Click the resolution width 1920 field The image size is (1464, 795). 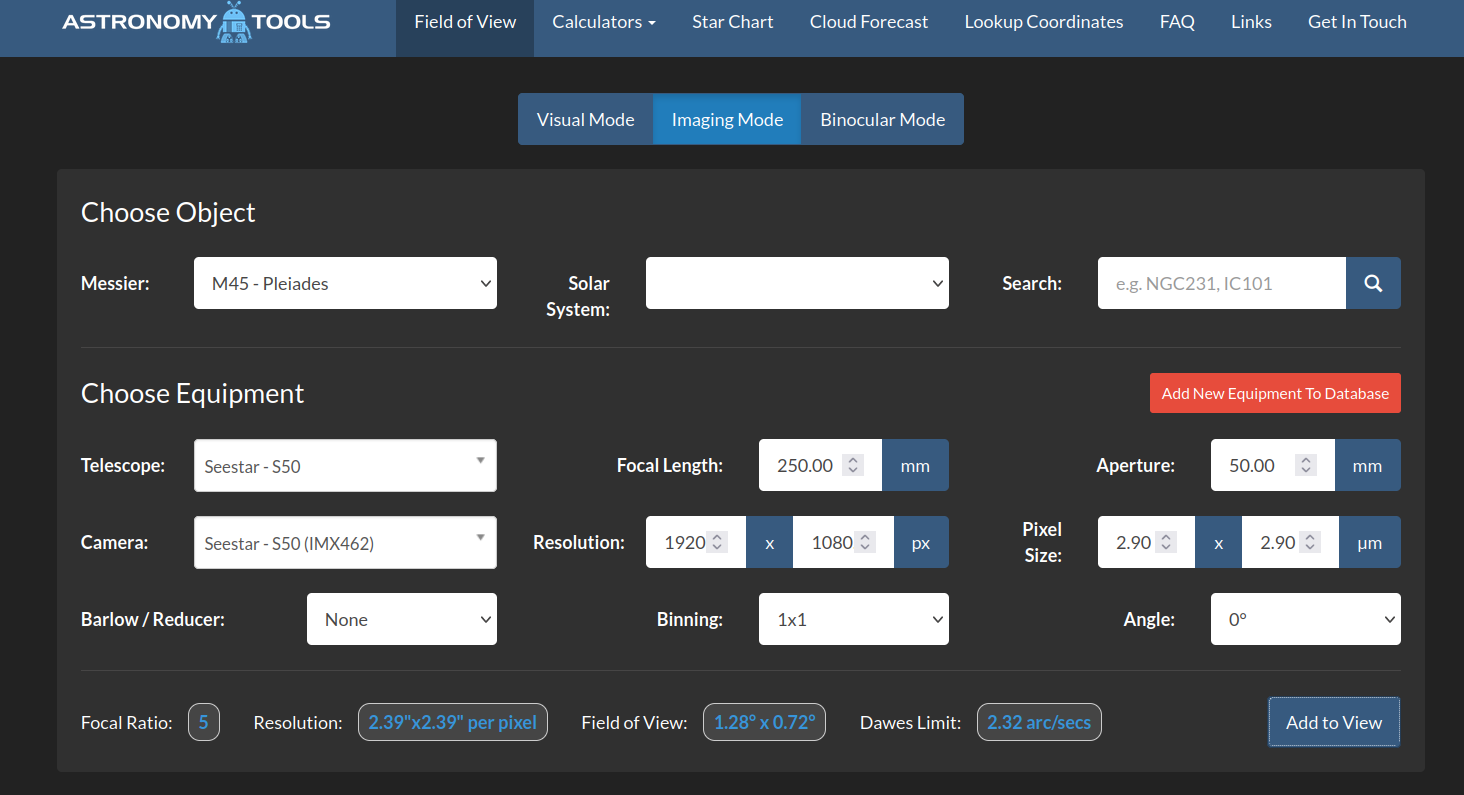point(696,542)
